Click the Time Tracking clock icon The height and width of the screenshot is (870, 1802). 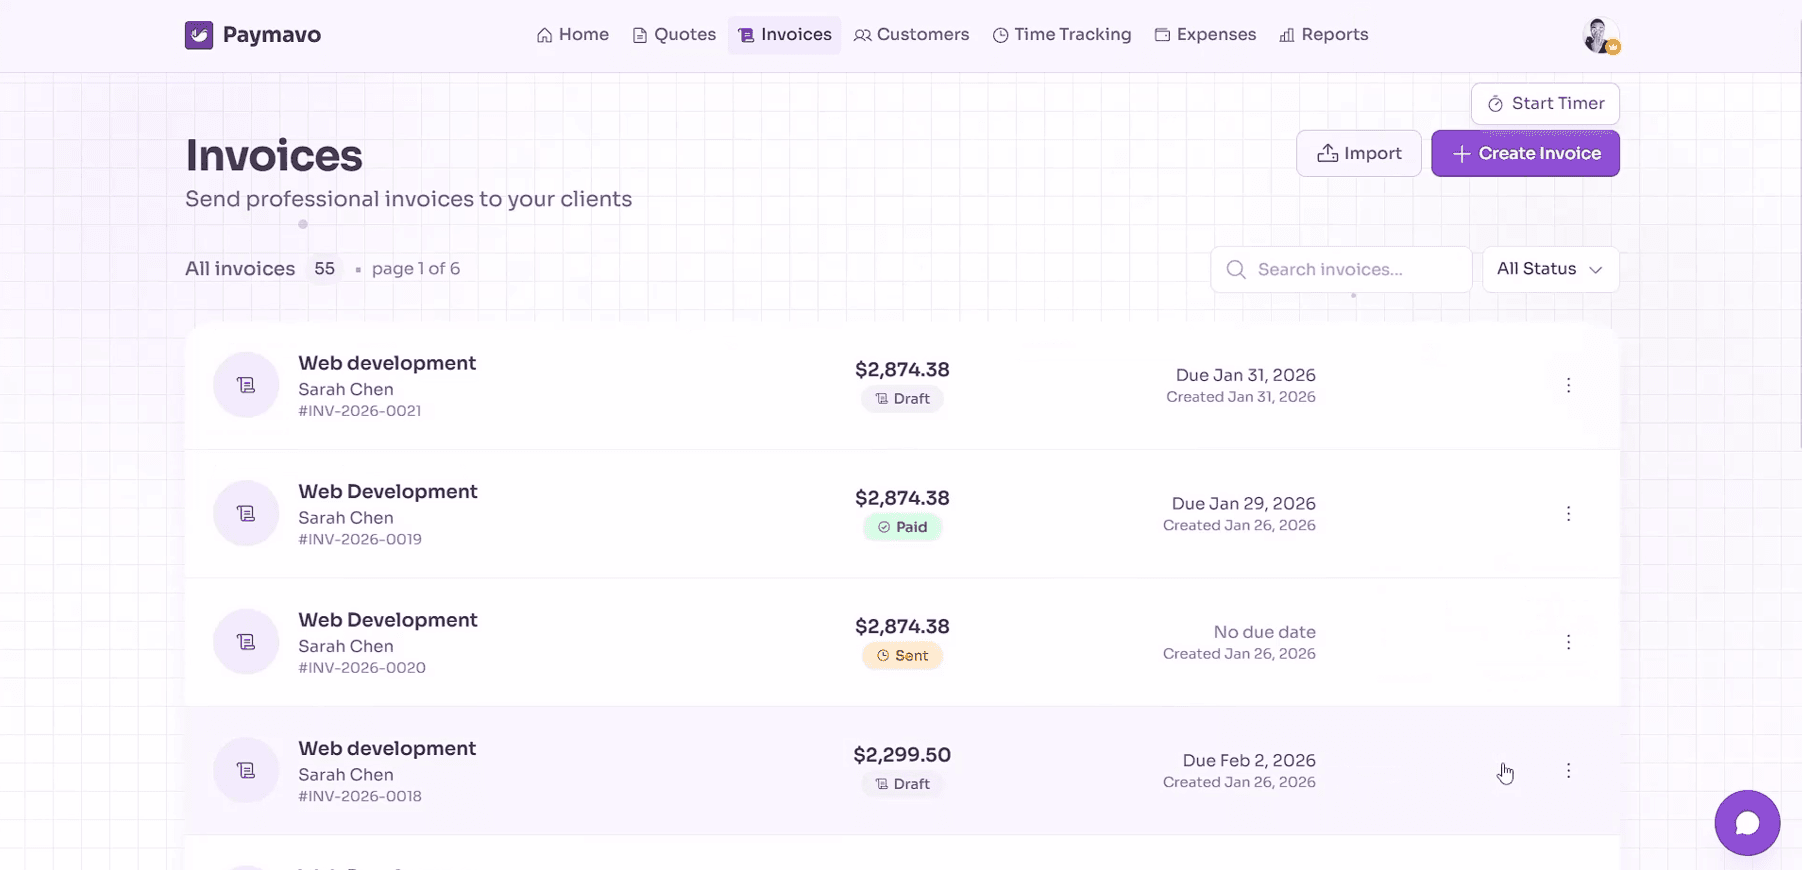1000,36
